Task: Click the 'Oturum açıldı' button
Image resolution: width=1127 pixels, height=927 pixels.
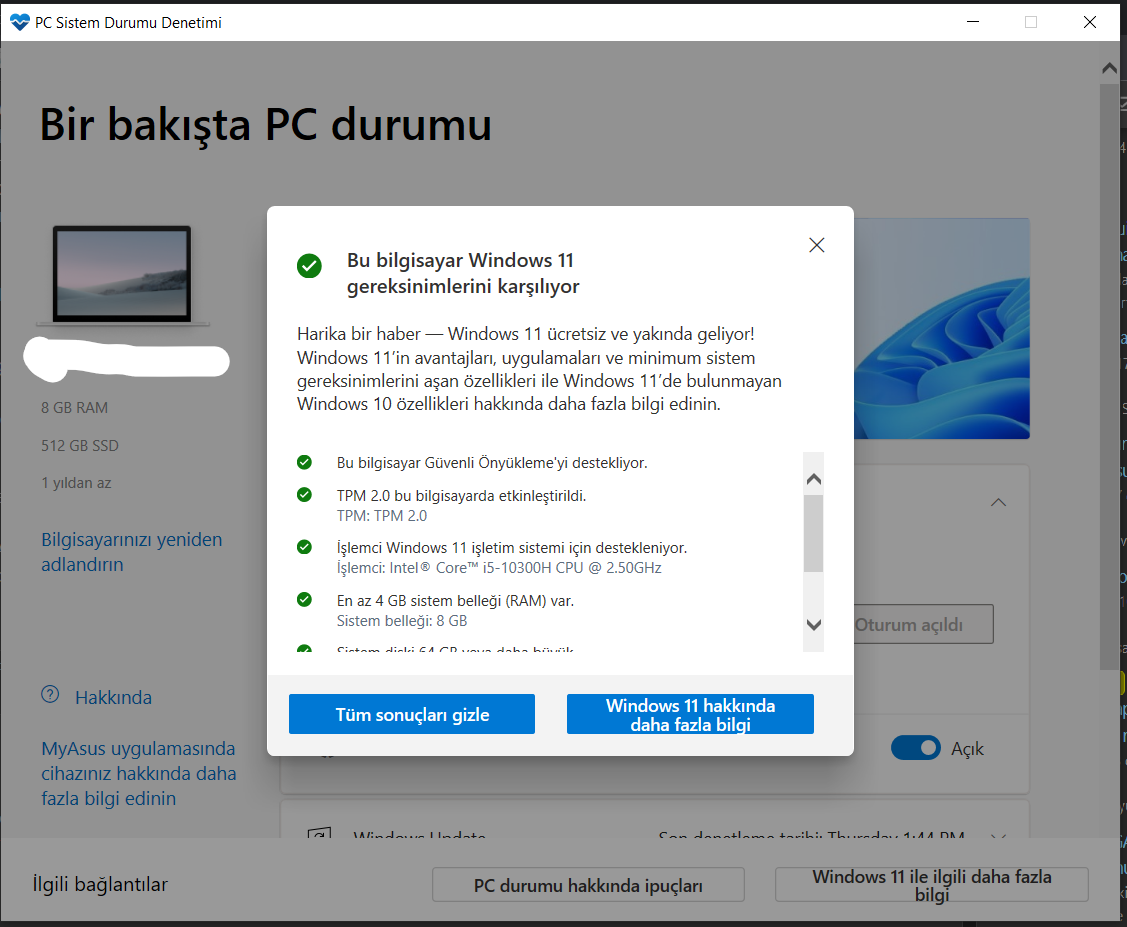Action: [924, 624]
